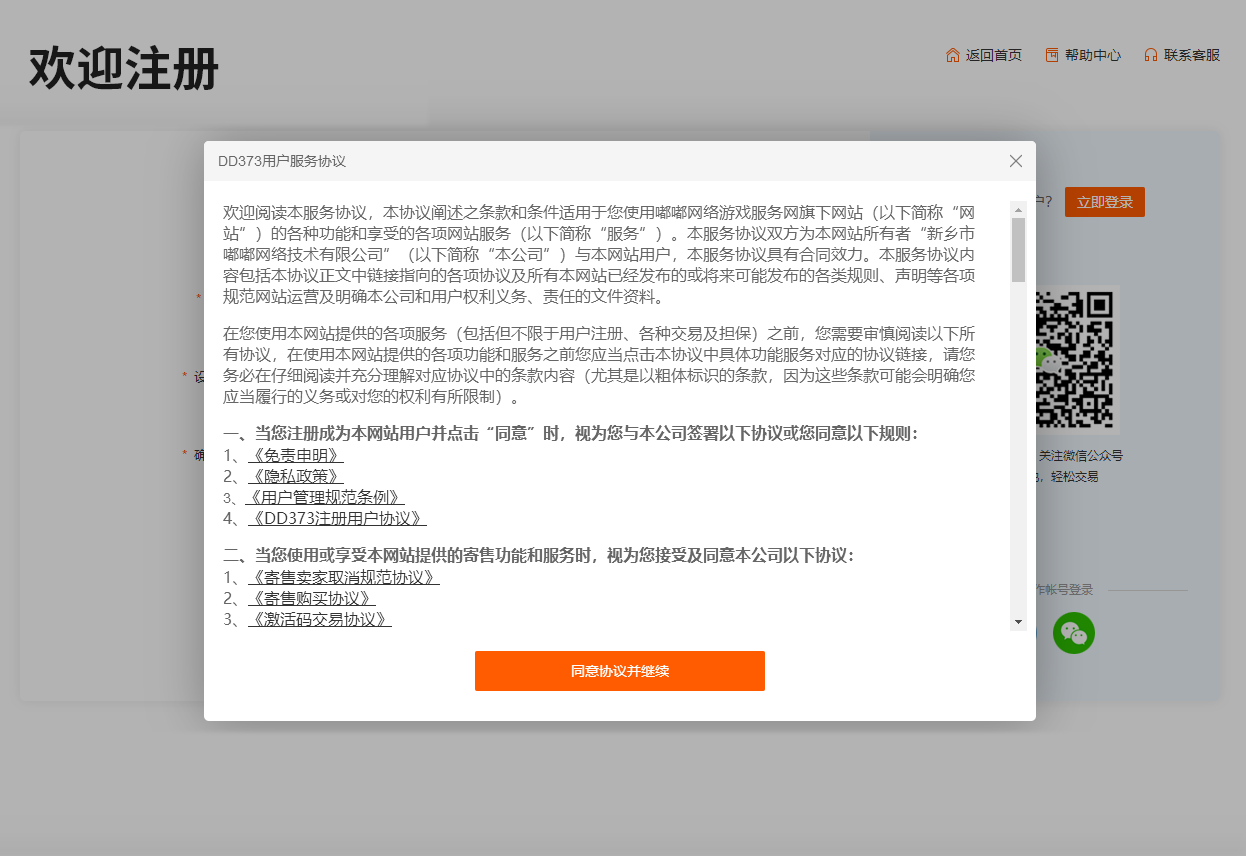The width and height of the screenshot is (1246, 856).
Task: Click the scrollbar down arrow in the dialog
Action: [1019, 622]
